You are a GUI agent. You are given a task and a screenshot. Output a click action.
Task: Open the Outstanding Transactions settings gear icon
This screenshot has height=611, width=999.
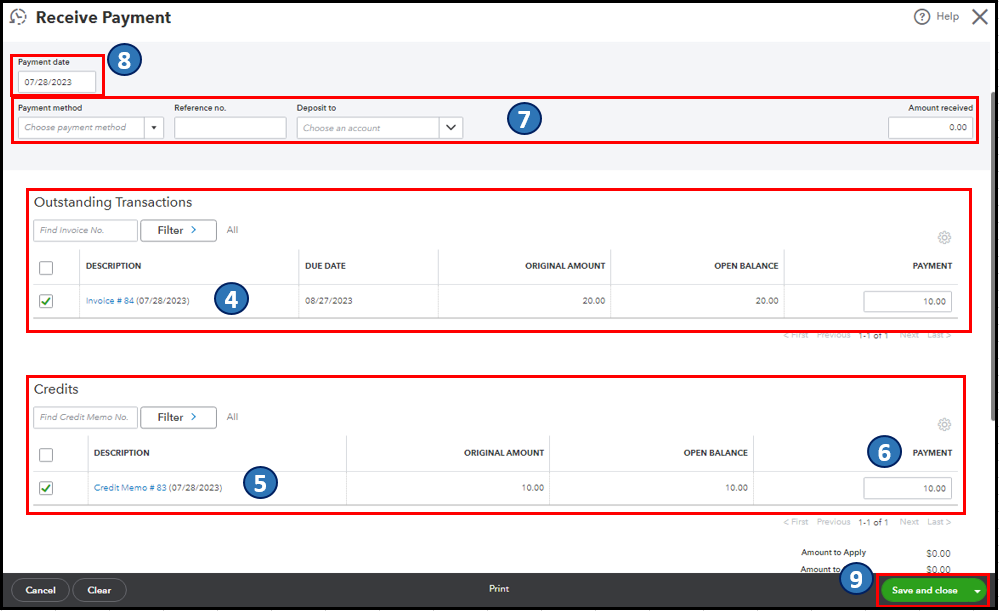[x=944, y=237]
